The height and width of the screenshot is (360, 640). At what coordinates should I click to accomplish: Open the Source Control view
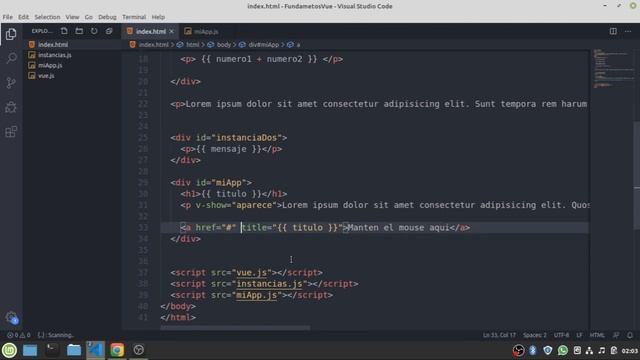[11, 83]
